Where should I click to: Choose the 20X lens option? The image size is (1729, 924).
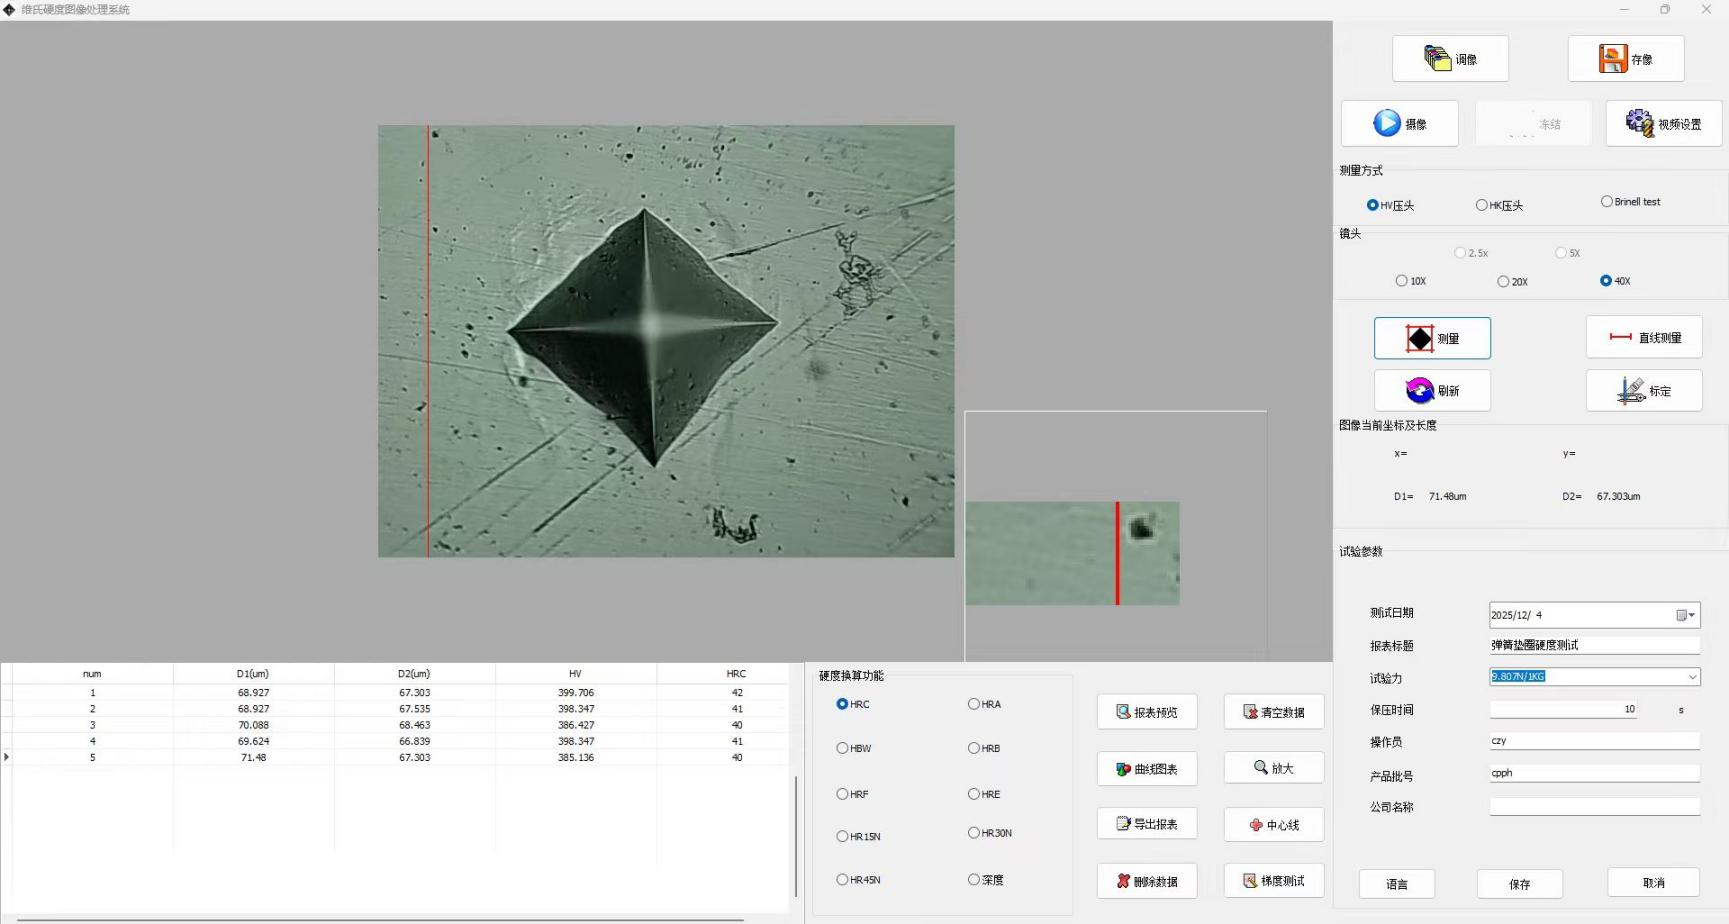1503,281
